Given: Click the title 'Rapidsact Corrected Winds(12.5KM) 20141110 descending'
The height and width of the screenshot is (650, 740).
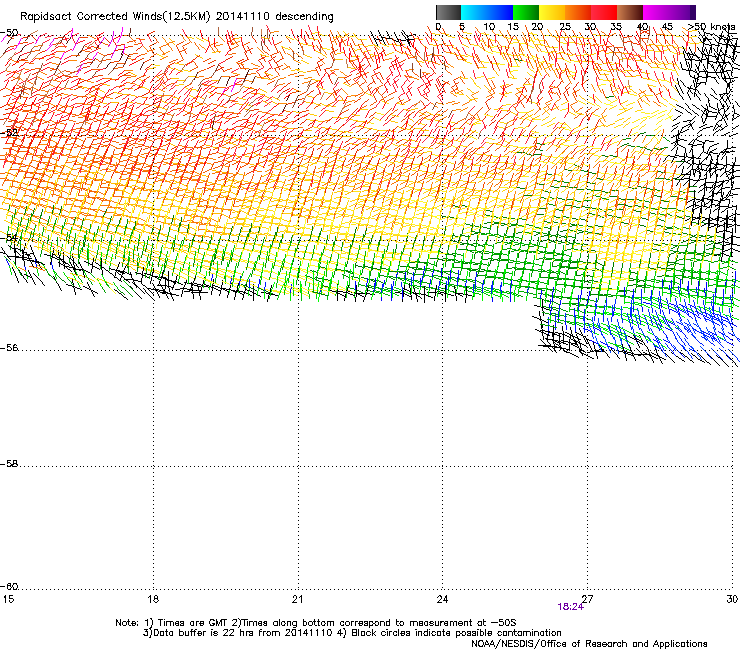Looking at the screenshot, I should (x=177, y=17).
